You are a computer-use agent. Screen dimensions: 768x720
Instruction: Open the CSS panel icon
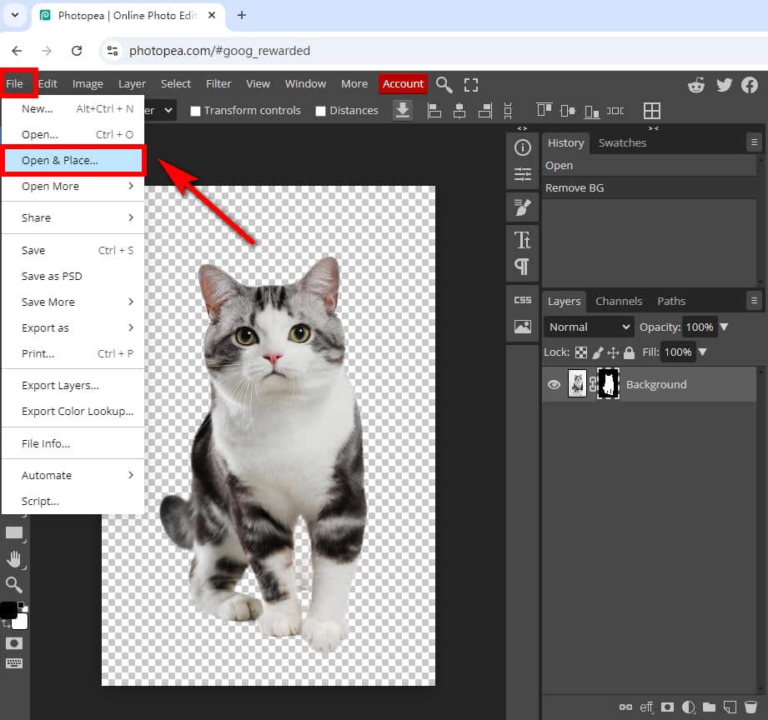[522, 300]
